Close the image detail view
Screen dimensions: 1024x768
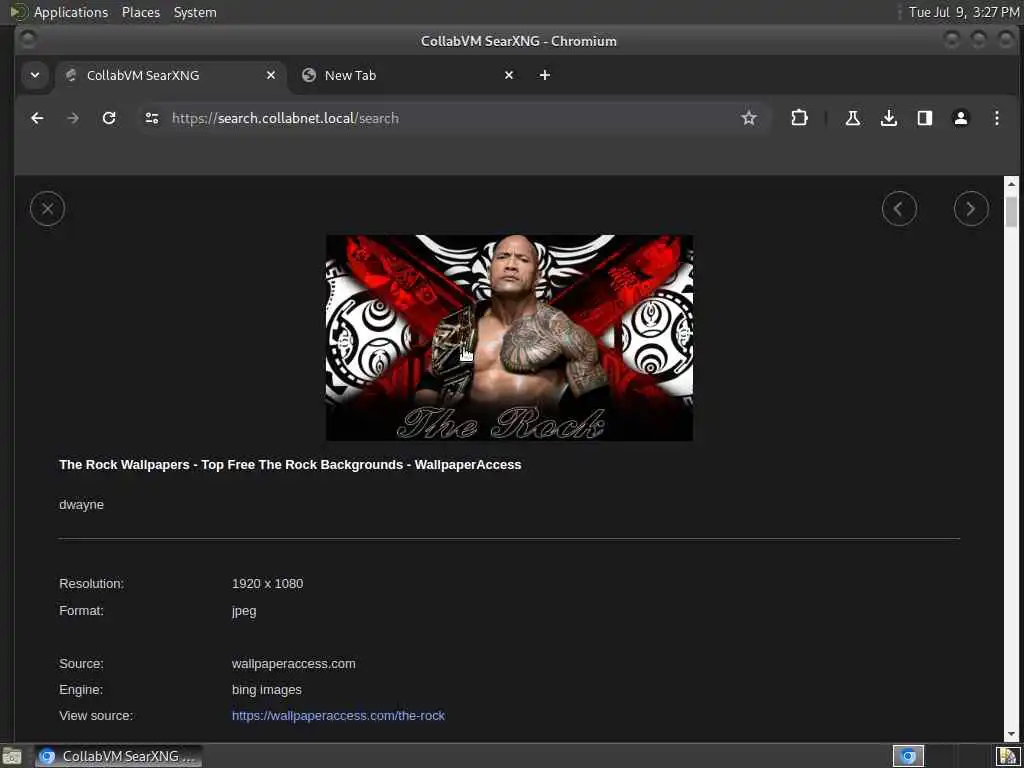click(x=47, y=209)
